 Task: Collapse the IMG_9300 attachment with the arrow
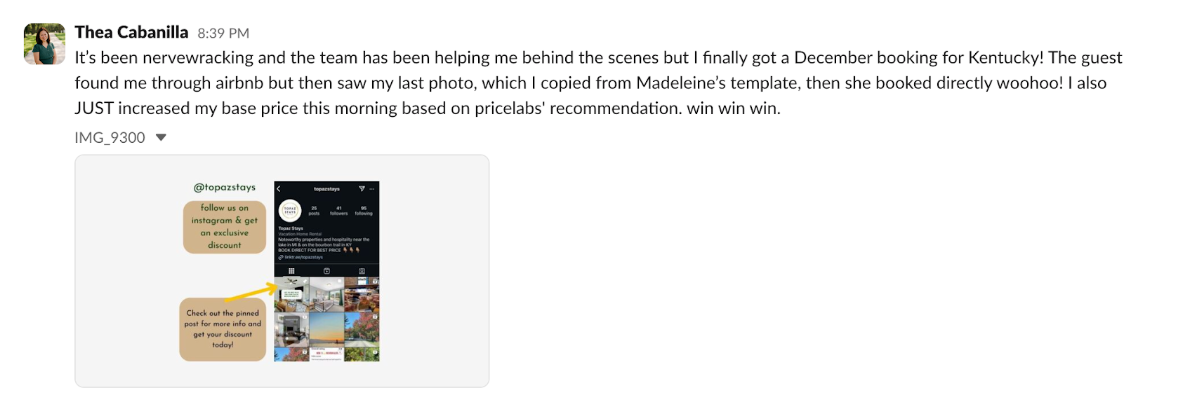(x=160, y=138)
